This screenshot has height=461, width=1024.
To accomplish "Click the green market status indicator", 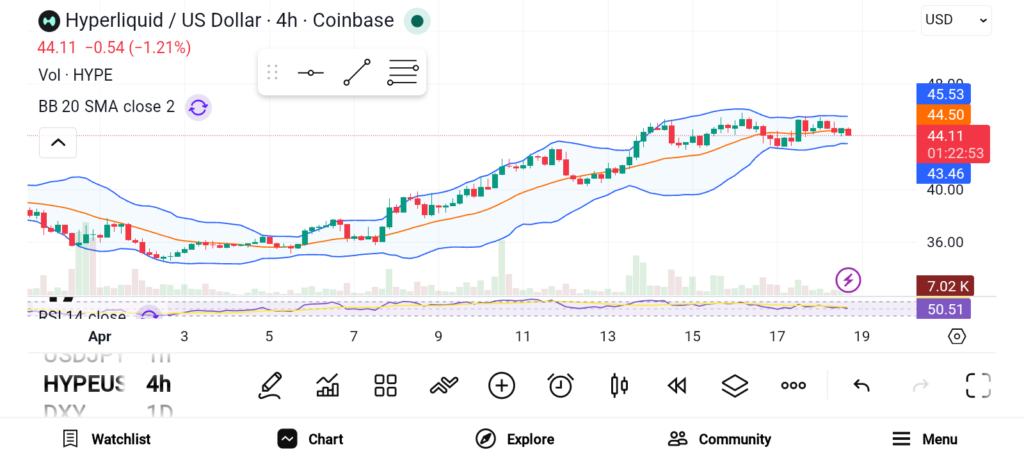I will click(417, 20).
